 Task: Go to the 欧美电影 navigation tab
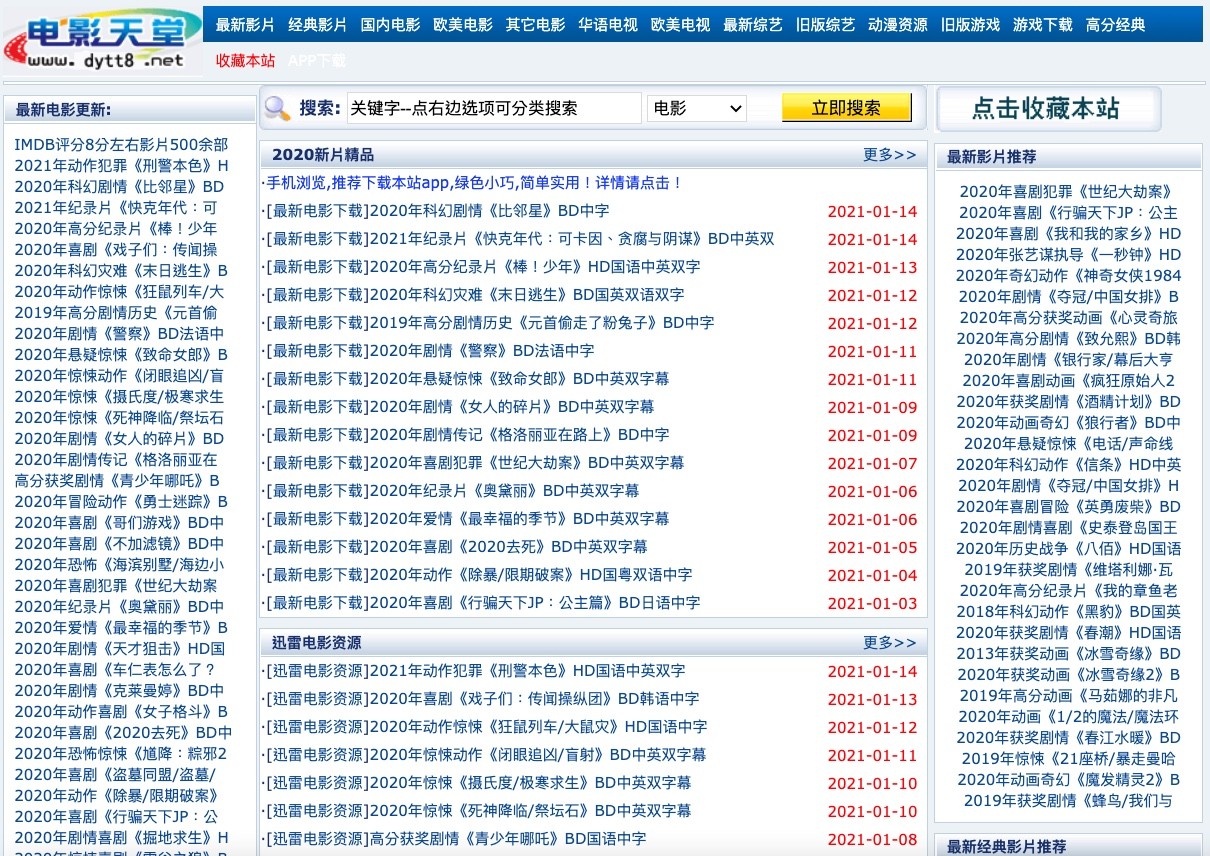[463, 25]
